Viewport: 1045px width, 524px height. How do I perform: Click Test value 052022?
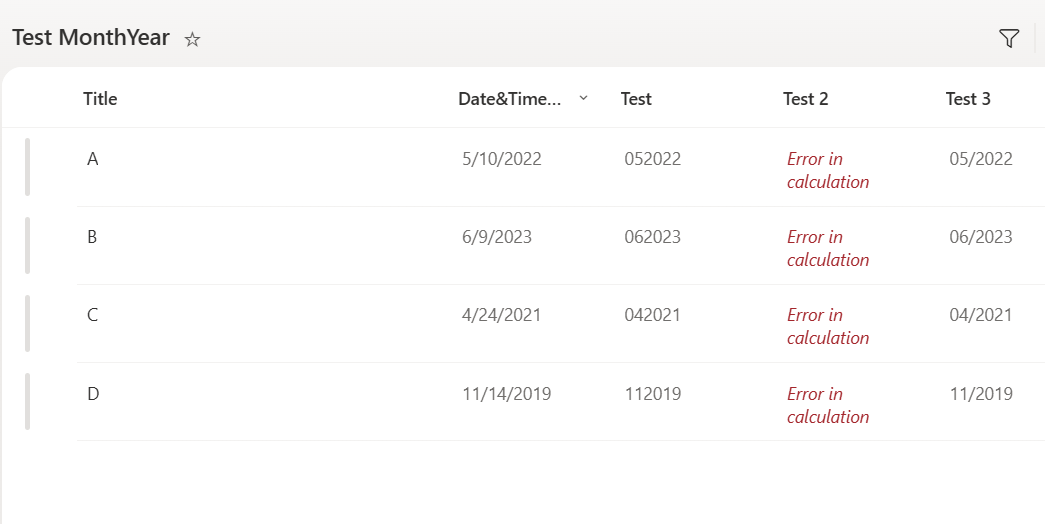pos(652,159)
